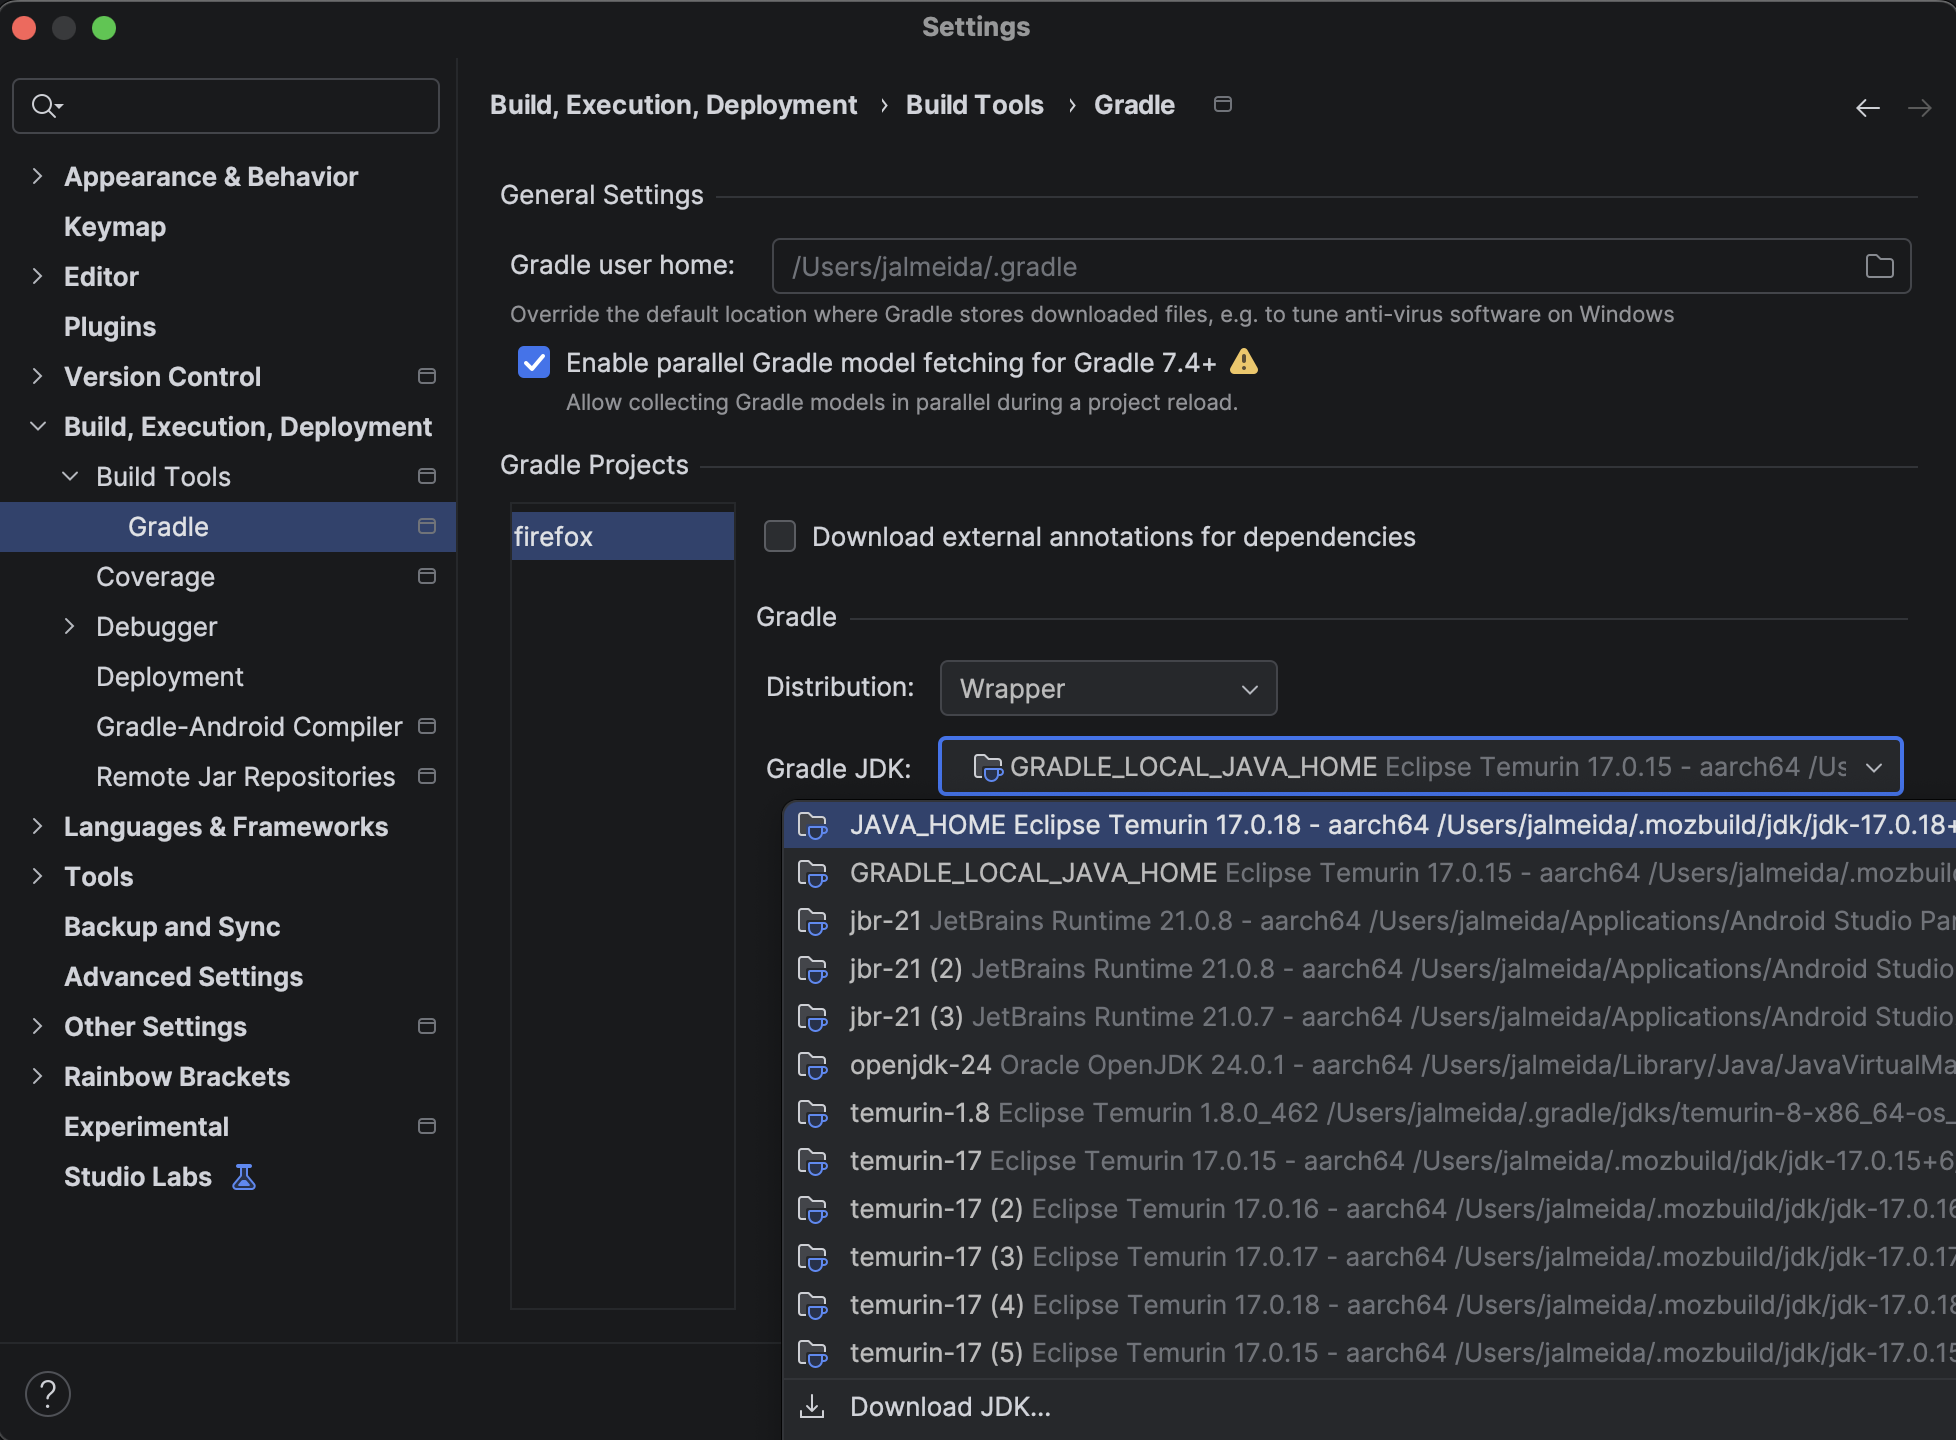This screenshot has height=1440, width=1956.
Task: Click the Studio Labs flask icon
Action: (x=243, y=1177)
